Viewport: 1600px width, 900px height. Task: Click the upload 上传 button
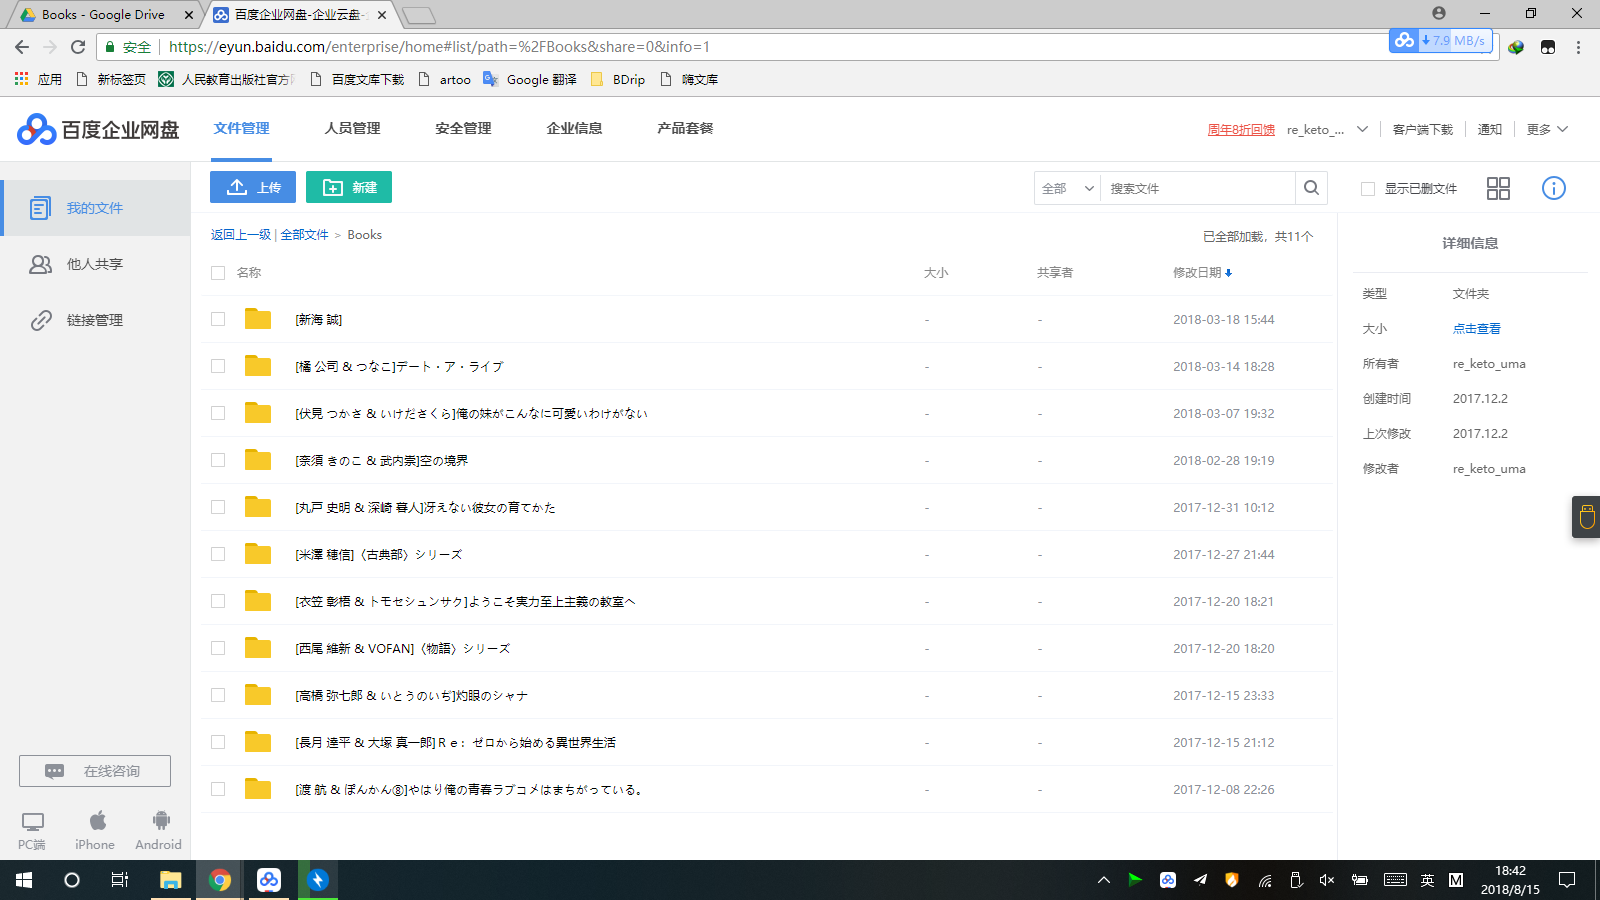point(253,187)
